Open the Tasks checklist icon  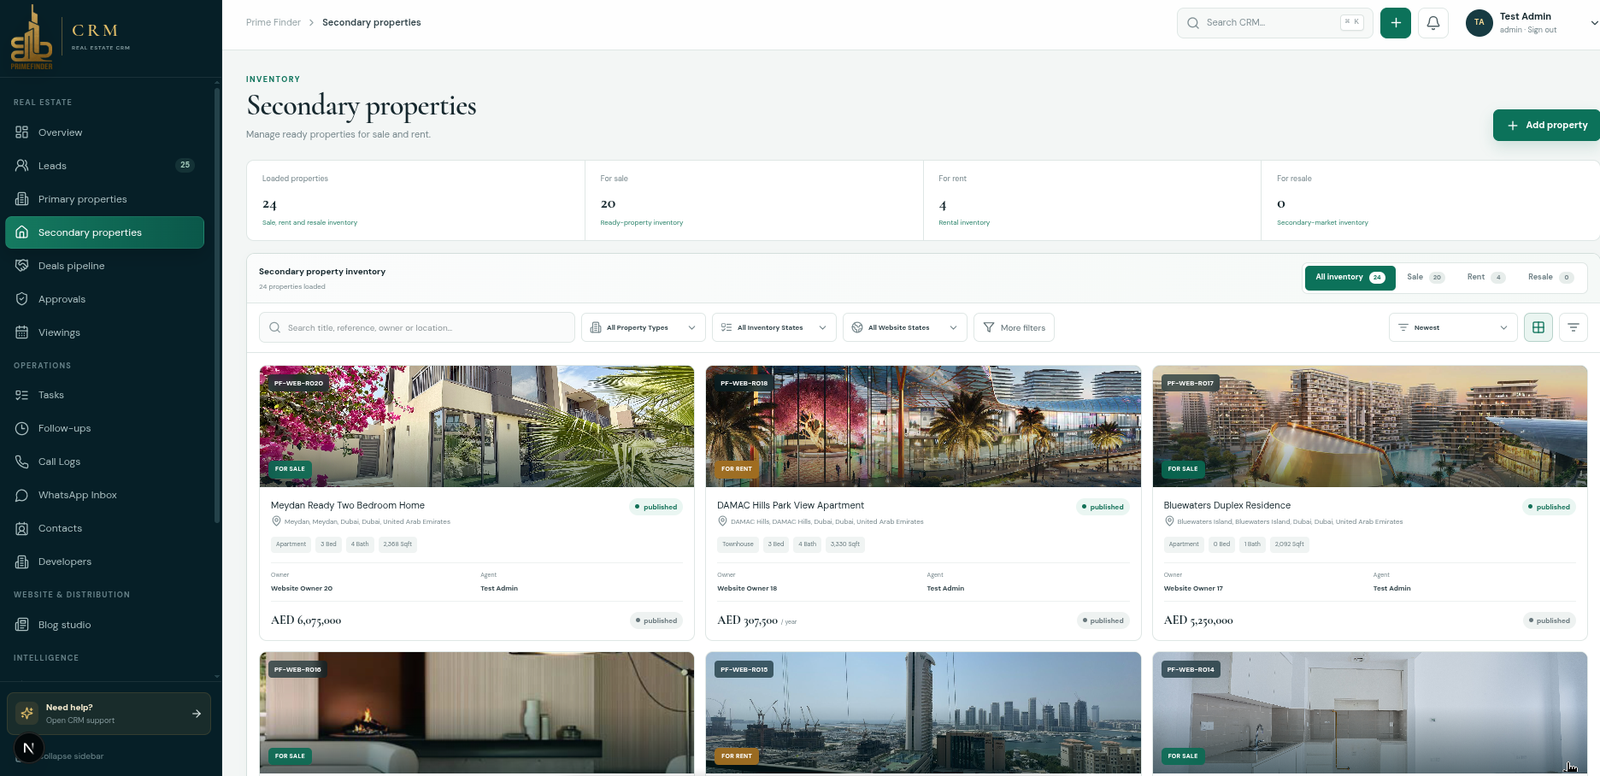coord(22,395)
